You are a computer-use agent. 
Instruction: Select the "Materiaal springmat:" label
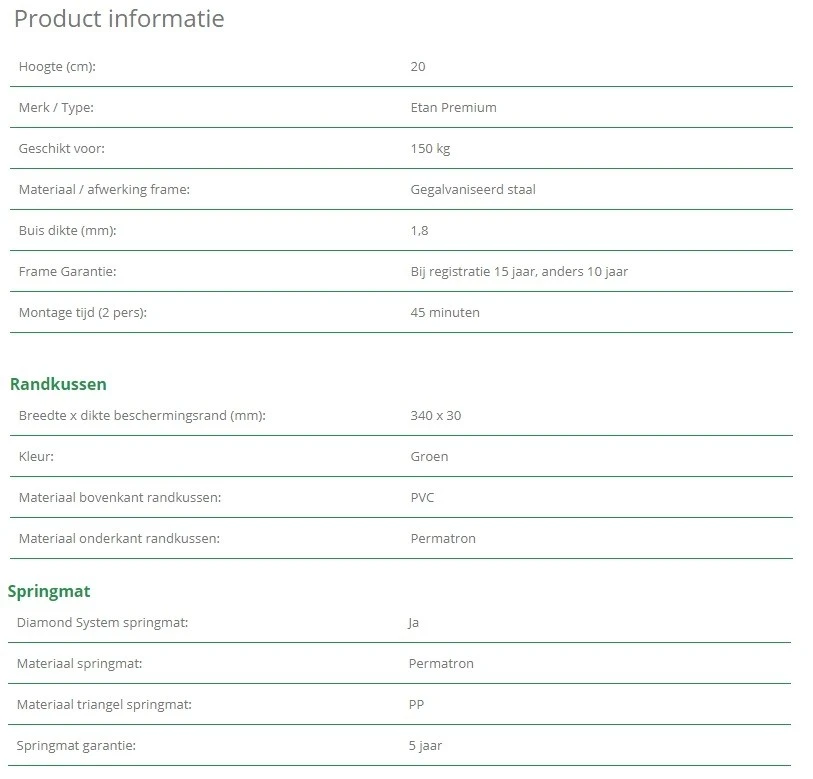[x=79, y=664]
